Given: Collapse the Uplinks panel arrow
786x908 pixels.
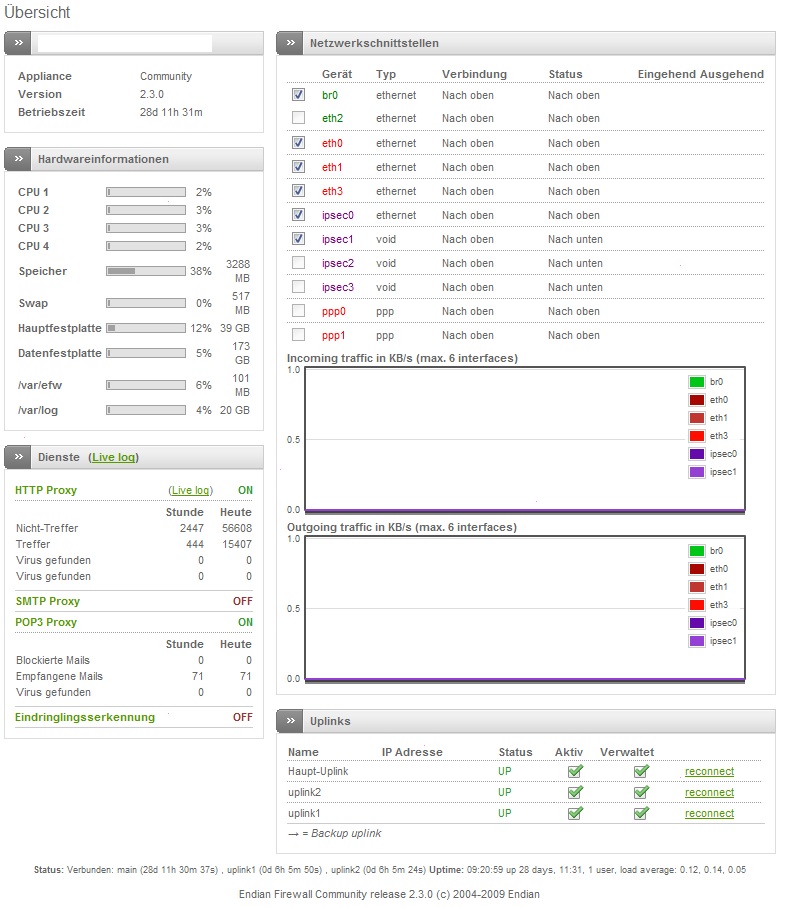Looking at the screenshot, I should pos(291,721).
